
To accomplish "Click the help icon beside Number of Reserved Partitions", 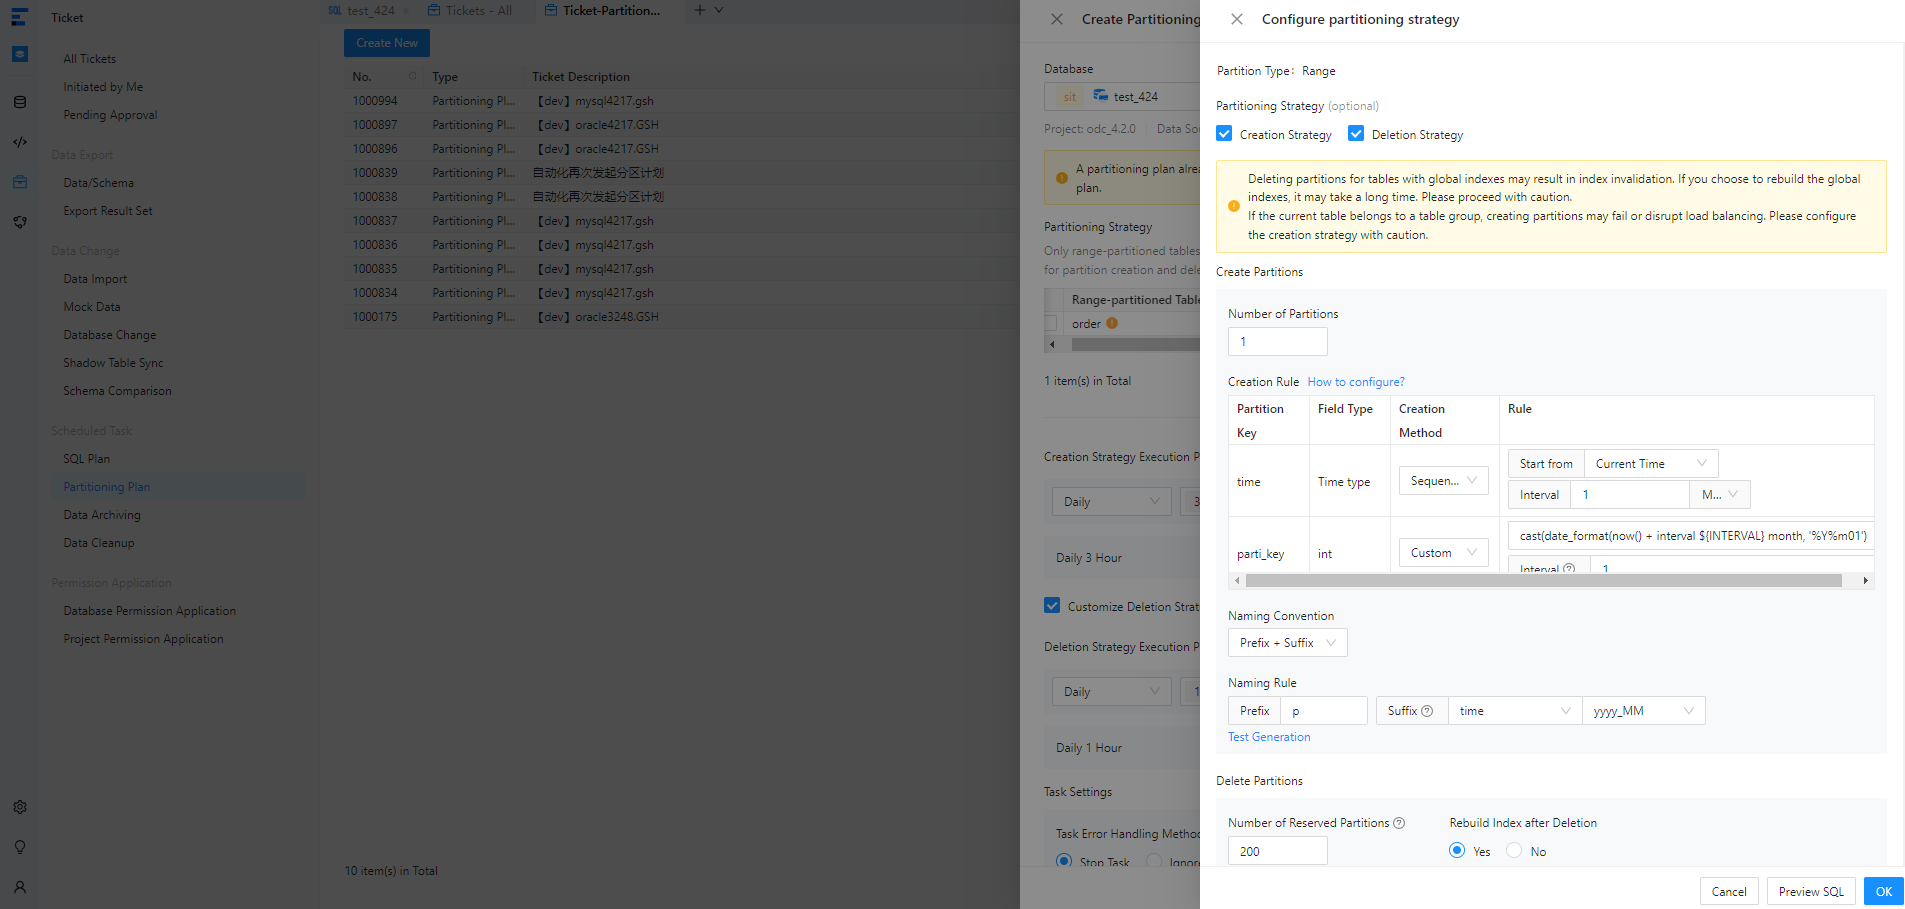I will pyautogui.click(x=1399, y=823).
